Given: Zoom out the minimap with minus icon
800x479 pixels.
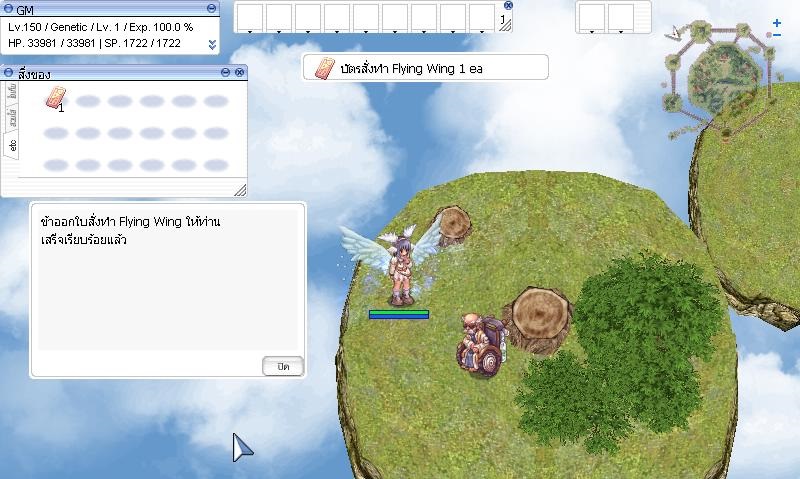Looking at the screenshot, I should pos(777,36).
